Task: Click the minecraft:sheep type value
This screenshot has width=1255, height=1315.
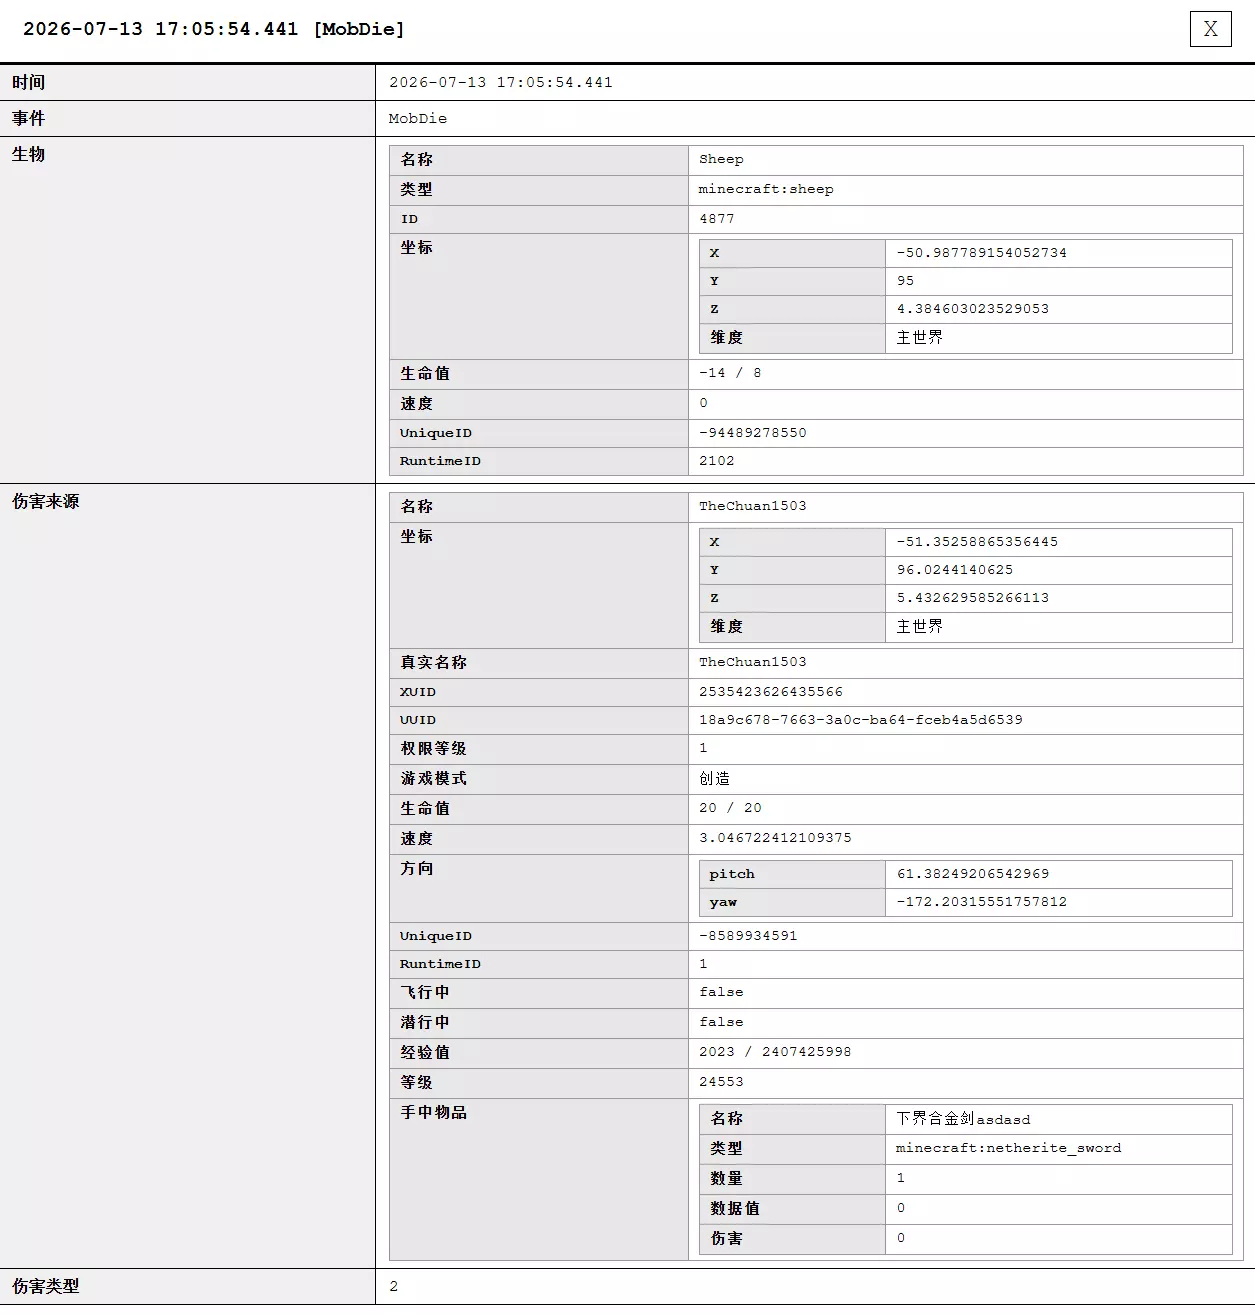Action: tap(766, 189)
